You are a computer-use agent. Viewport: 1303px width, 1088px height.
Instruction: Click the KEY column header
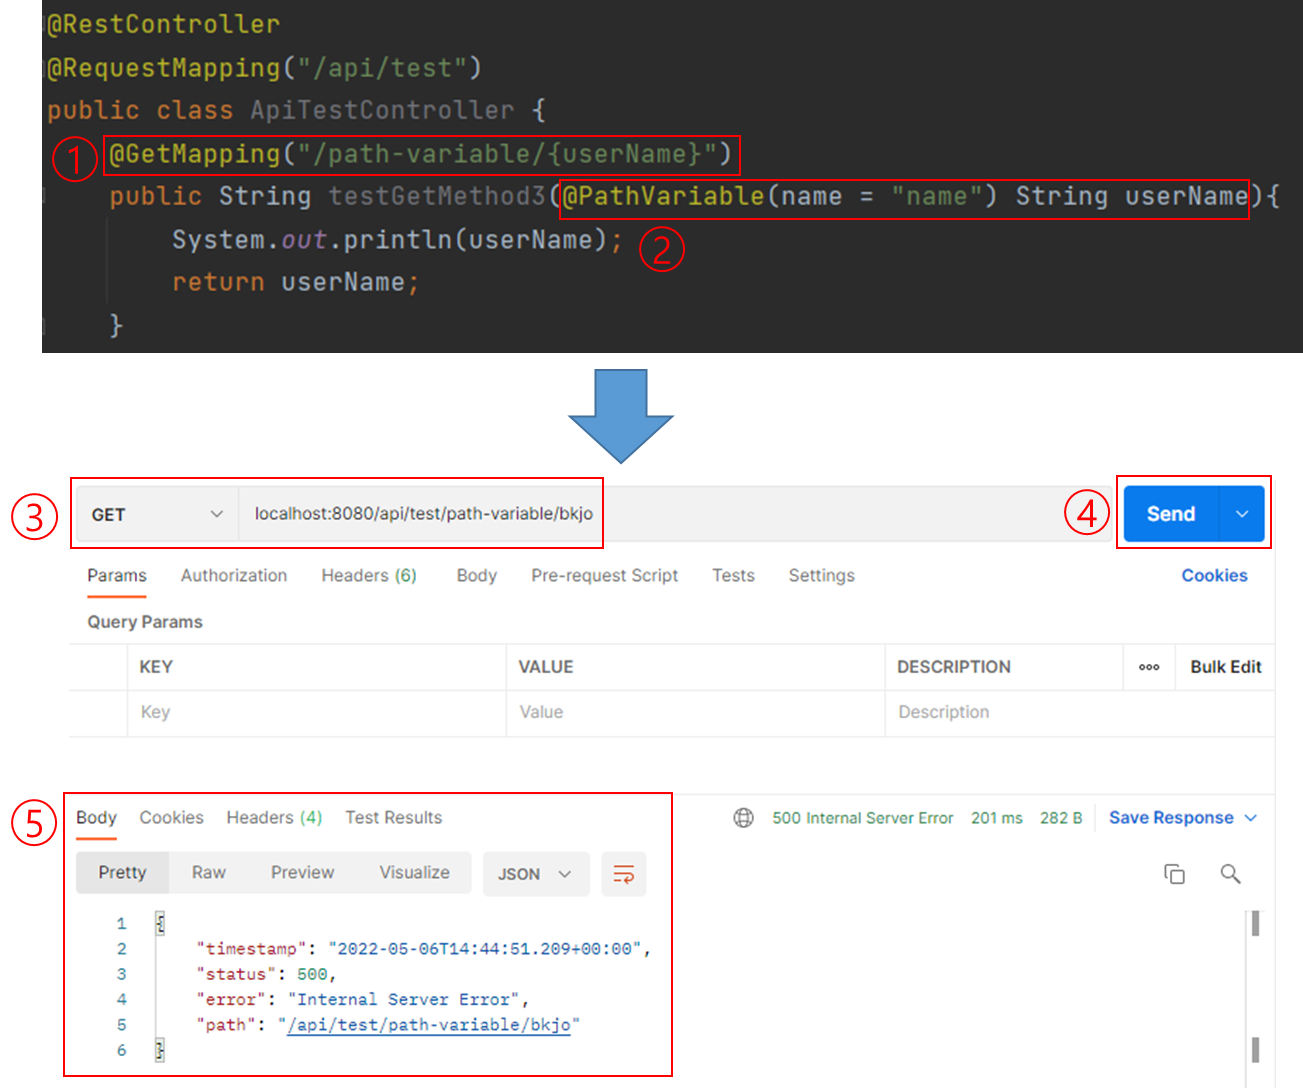click(x=156, y=667)
